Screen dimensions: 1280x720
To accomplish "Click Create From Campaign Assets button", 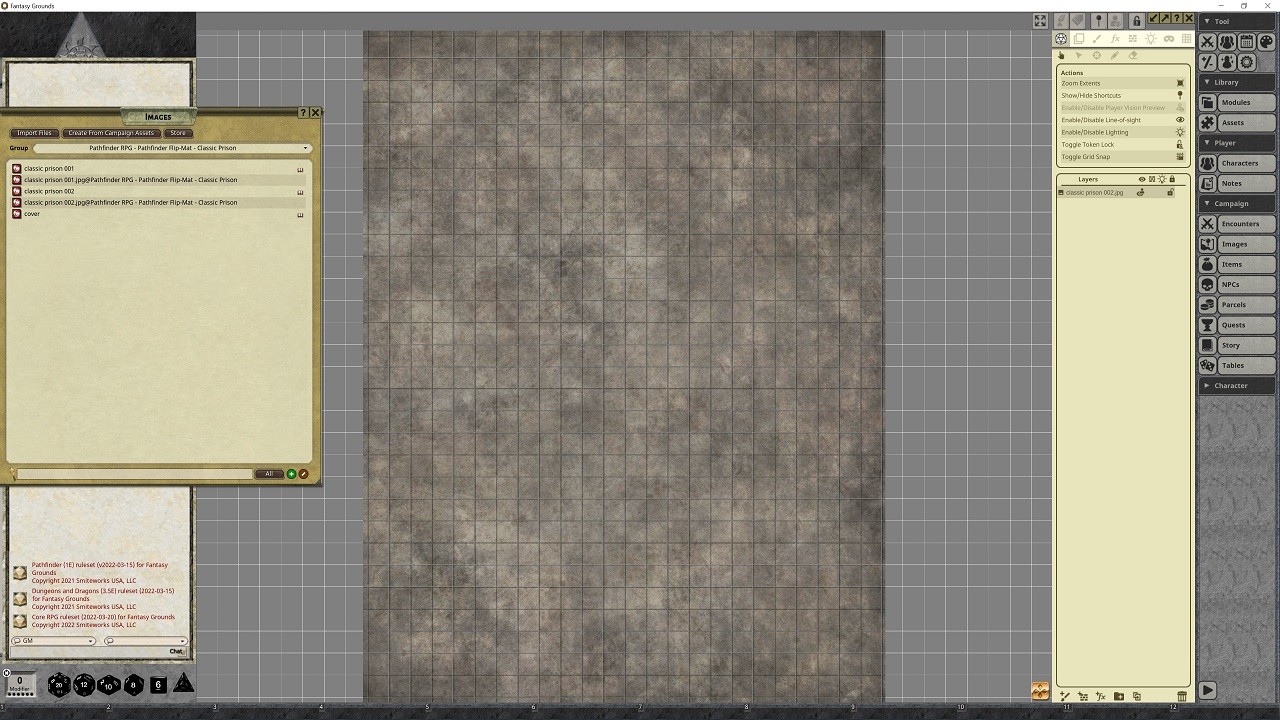I will point(111,133).
